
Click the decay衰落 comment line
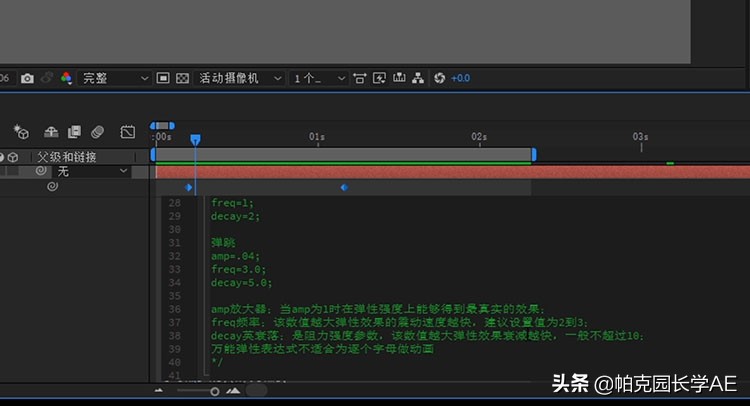(x=428, y=336)
